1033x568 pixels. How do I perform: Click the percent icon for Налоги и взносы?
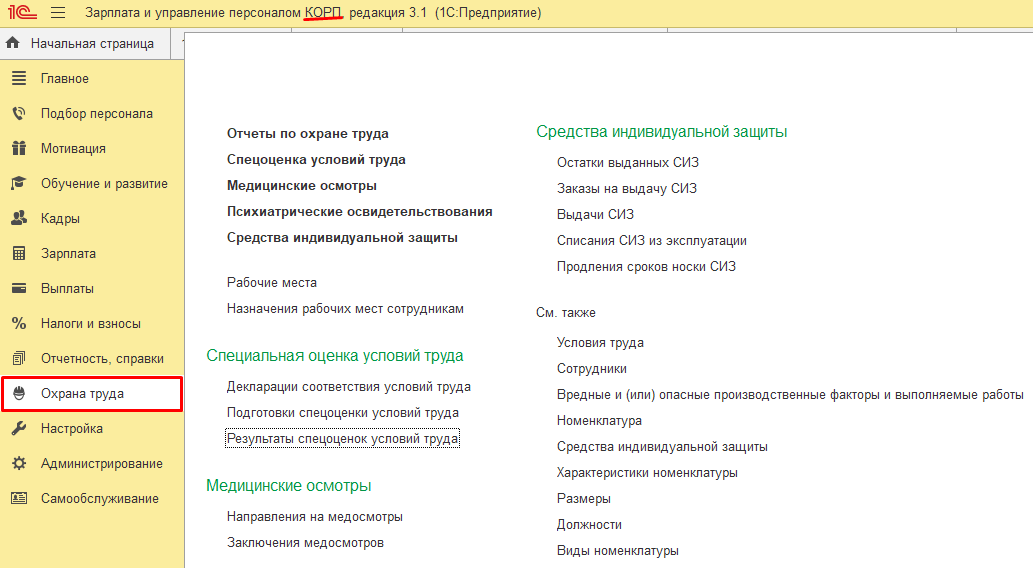18,324
